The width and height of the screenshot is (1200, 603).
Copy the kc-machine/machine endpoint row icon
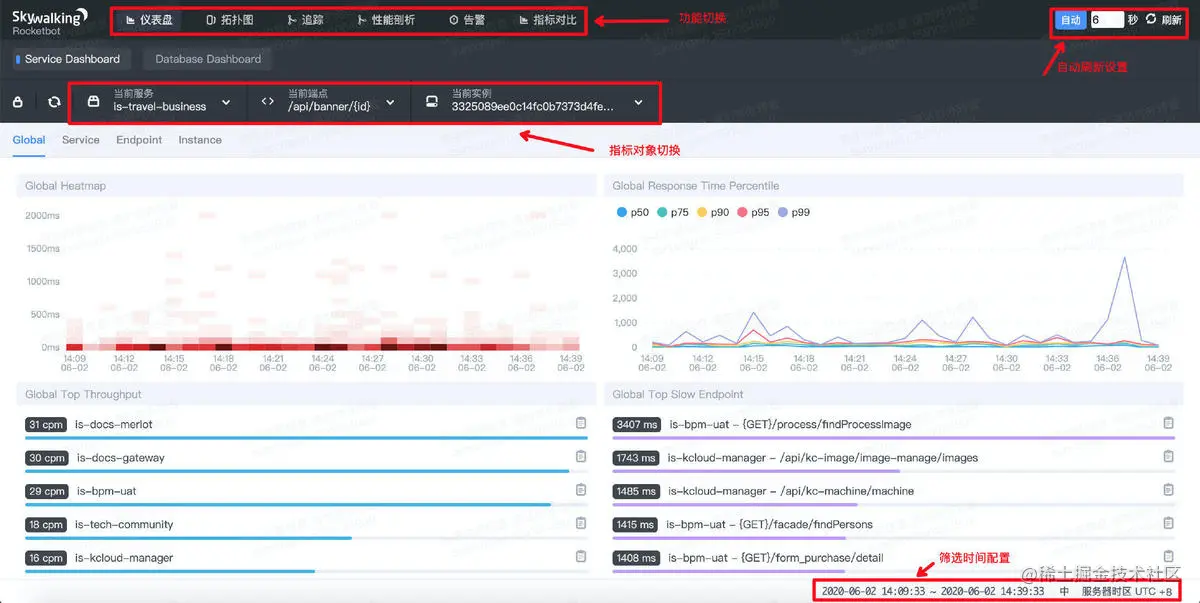1169,490
